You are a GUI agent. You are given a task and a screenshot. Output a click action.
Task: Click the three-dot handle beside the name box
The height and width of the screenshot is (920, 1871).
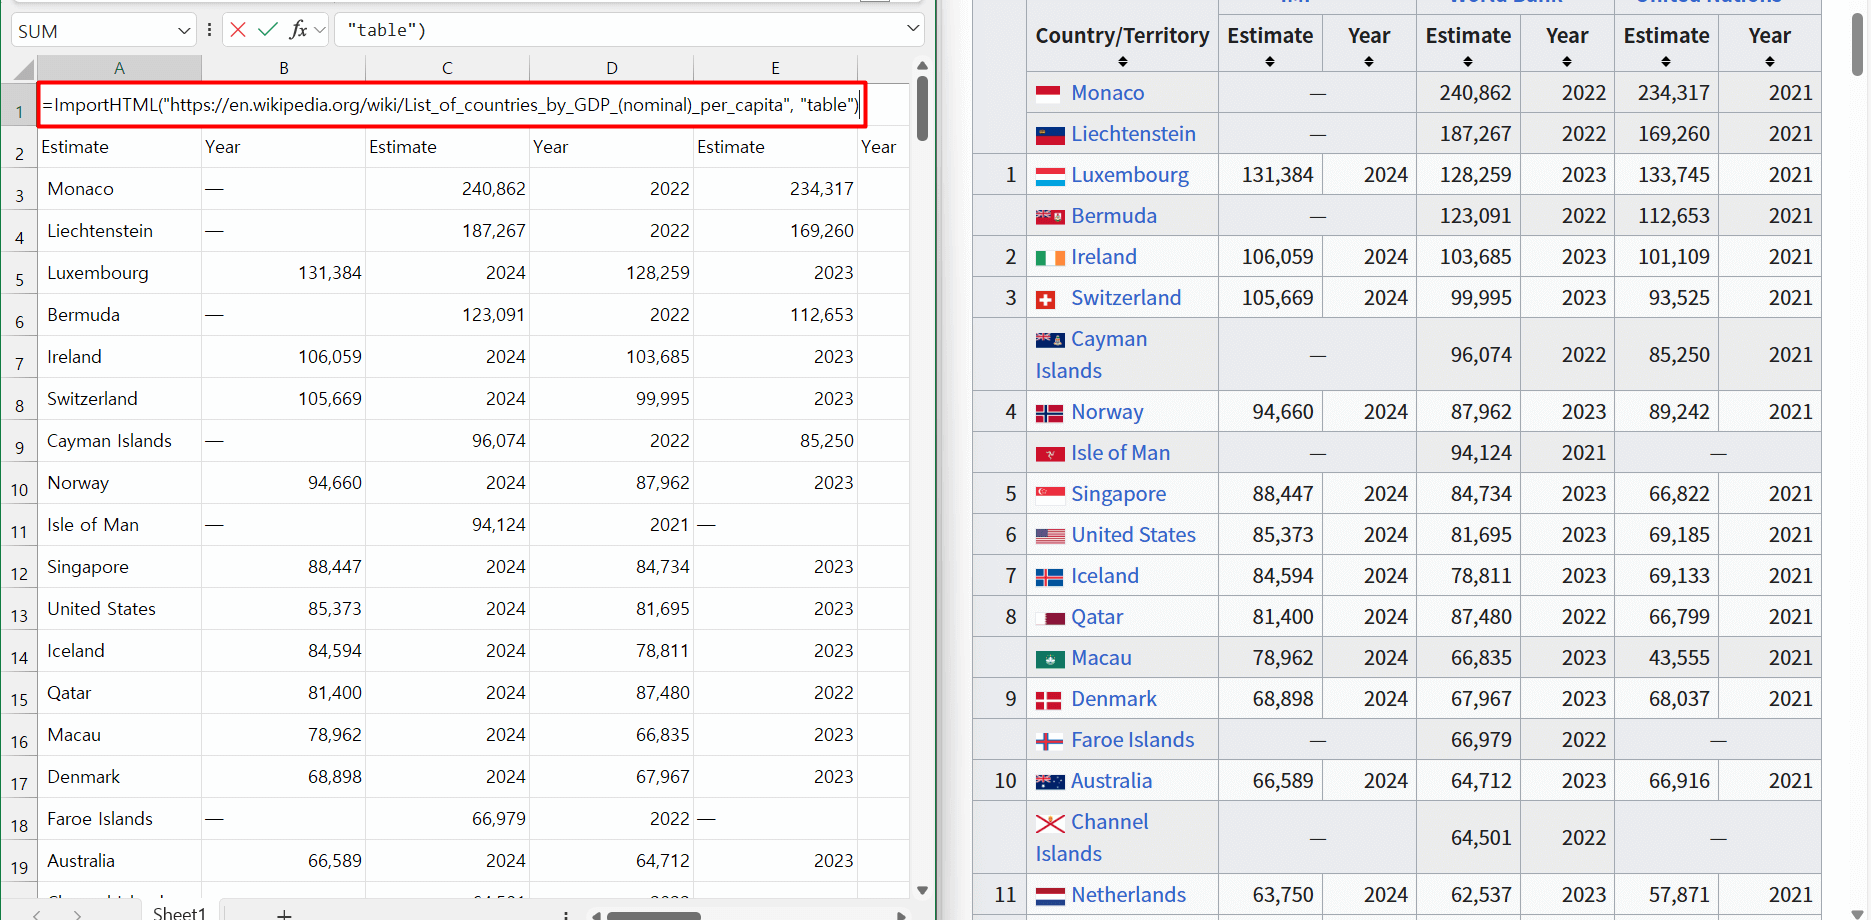click(209, 30)
